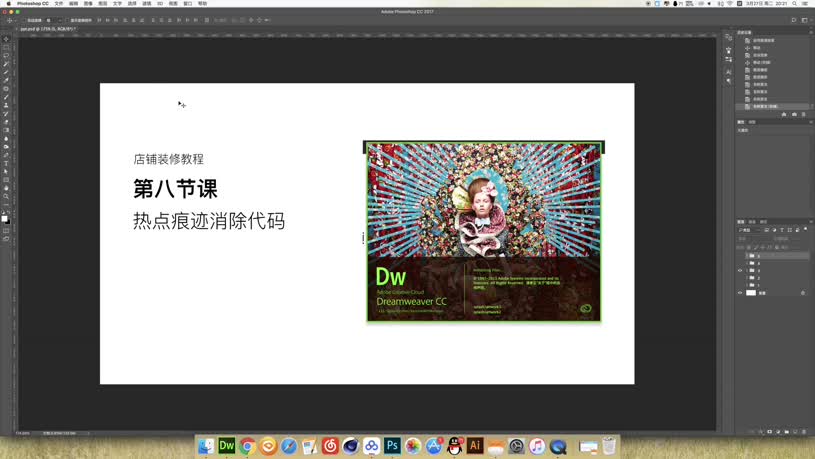The width and height of the screenshot is (815, 459).
Task: Select the Eraser tool
Action: coord(6,122)
